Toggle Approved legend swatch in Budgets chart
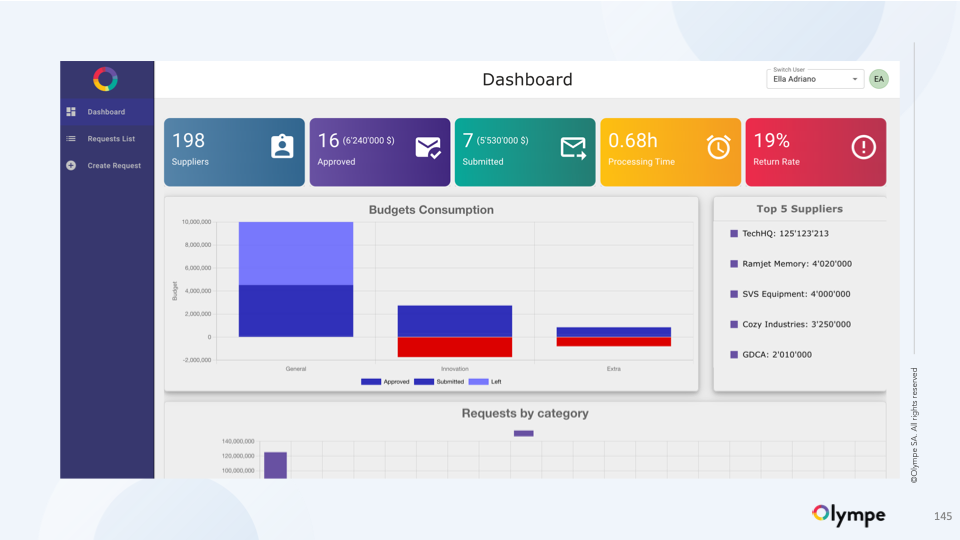The height and width of the screenshot is (540, 960). coord(371,381)
